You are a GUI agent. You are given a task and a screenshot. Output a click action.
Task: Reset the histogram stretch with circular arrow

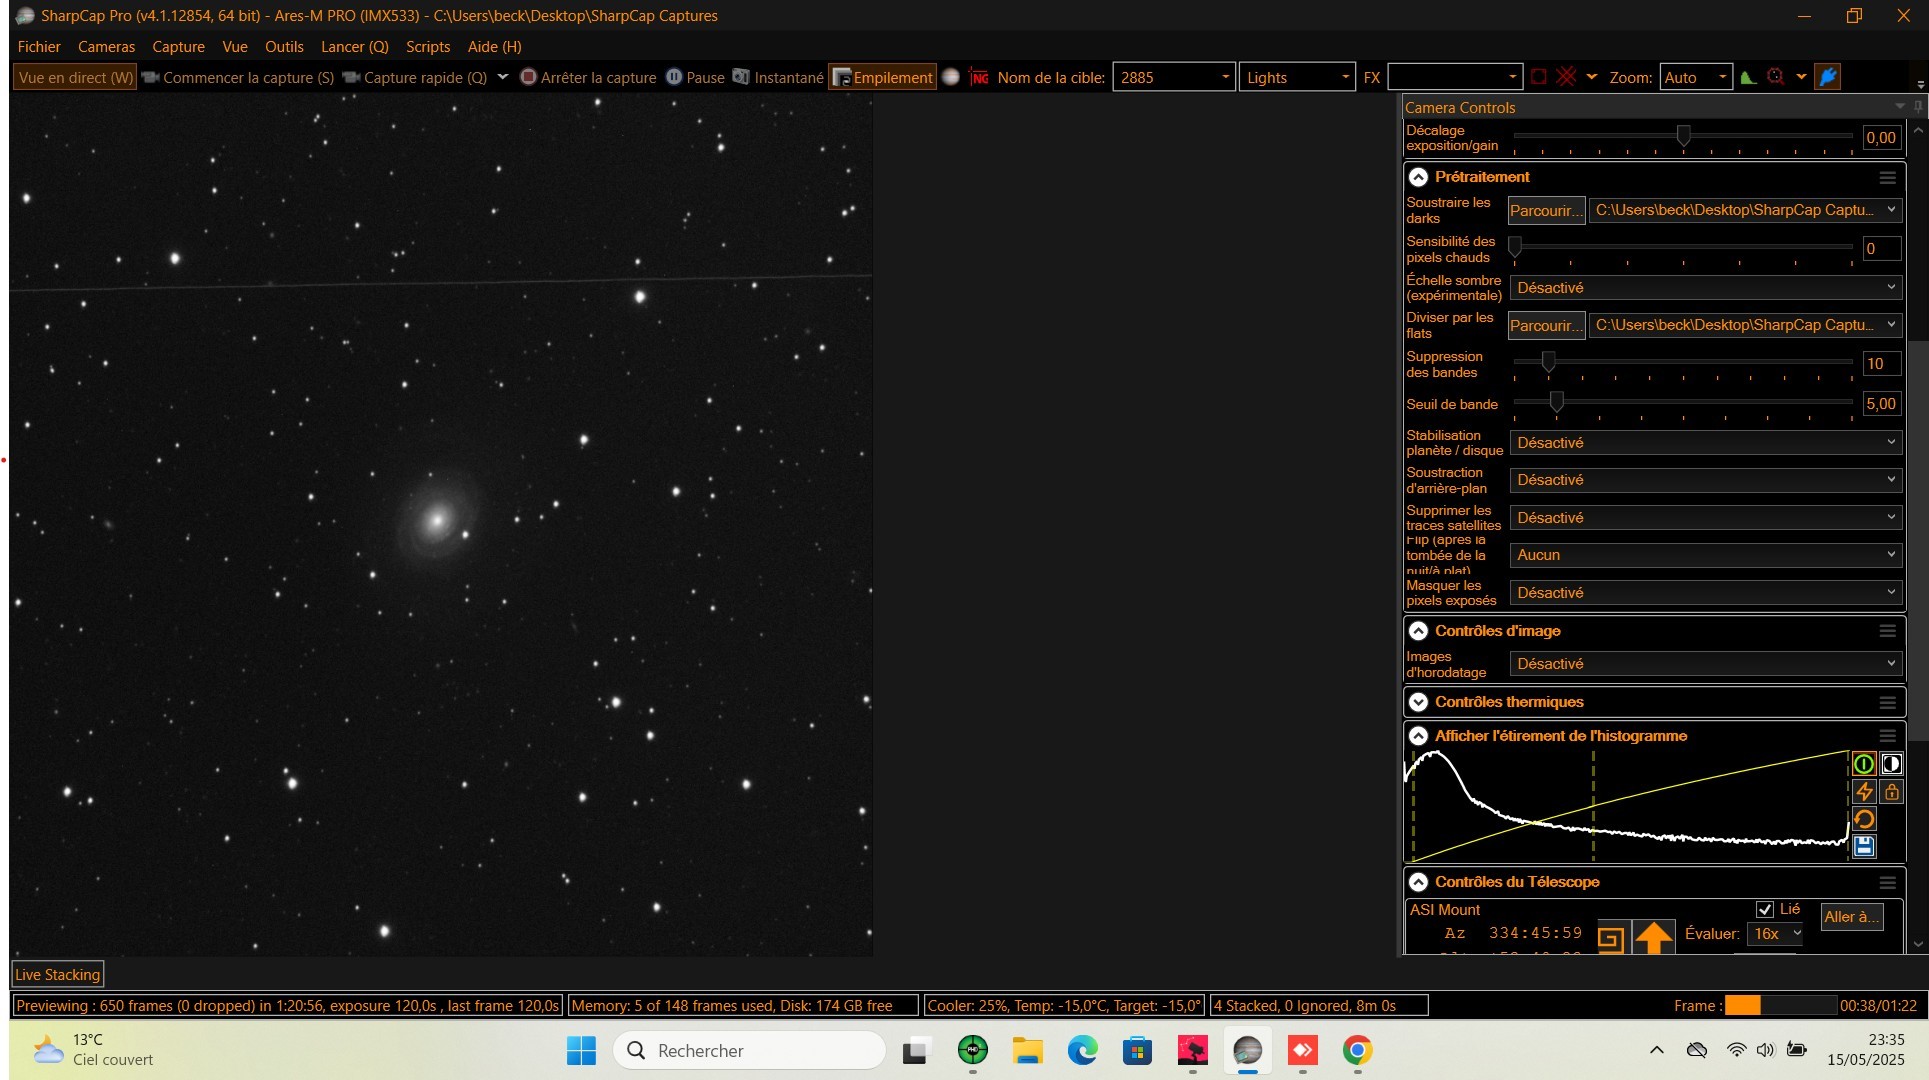pos(1864,819)
